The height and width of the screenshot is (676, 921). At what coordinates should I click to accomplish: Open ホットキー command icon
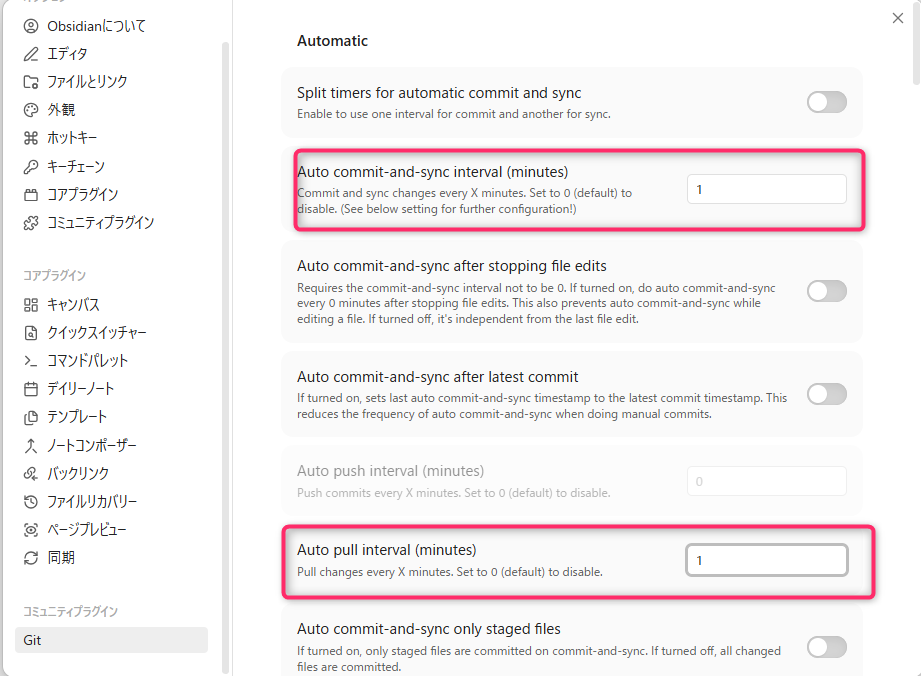coord(31,138)
